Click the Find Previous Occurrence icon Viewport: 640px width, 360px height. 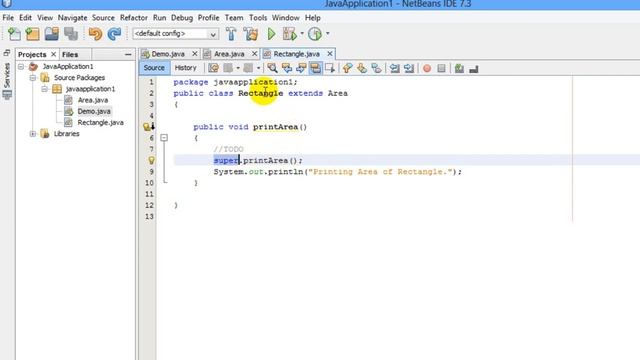click(287, 68)
